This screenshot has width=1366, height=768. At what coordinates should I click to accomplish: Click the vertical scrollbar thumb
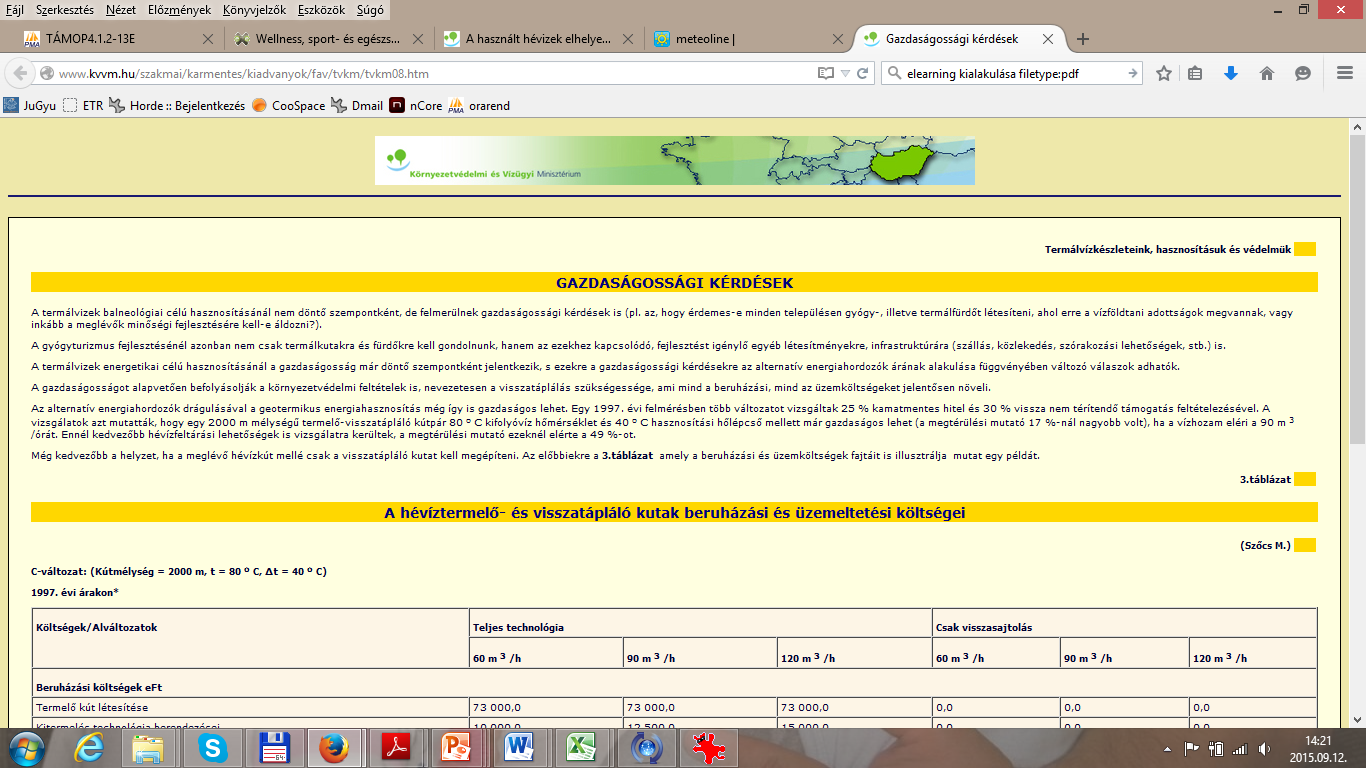[1357, 290]
